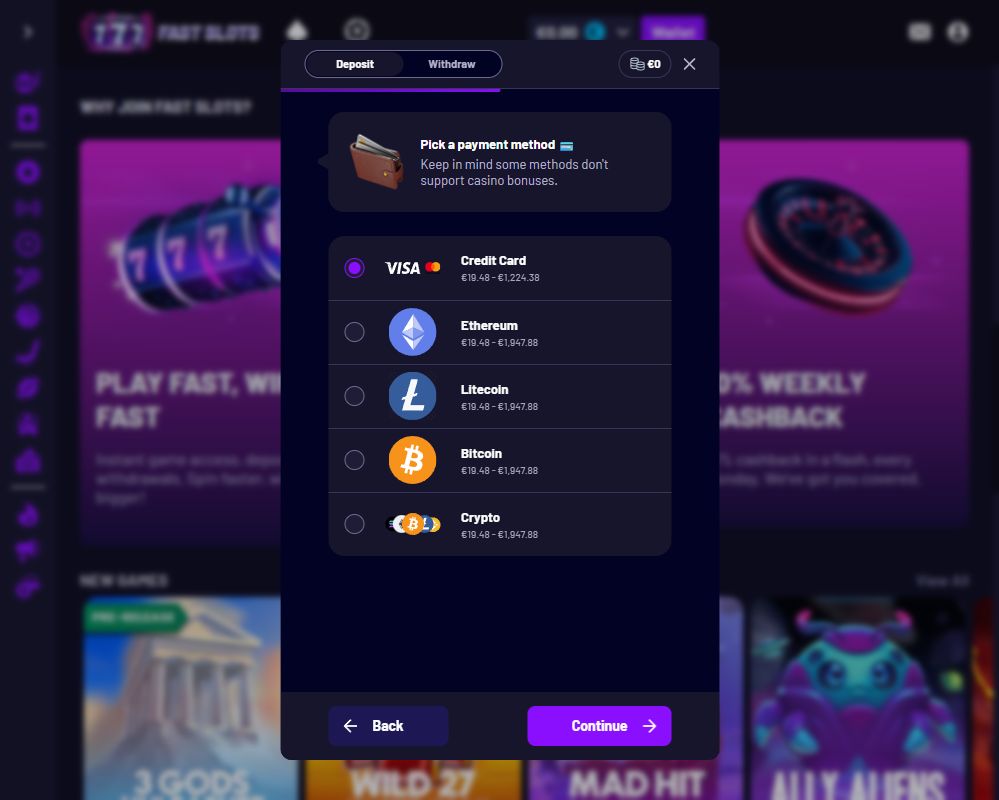The width and height of the screenshot is (999, 800).
Task: Select the generic Crypto radio option
Action: pyautogui.click(x=354, y=524)
